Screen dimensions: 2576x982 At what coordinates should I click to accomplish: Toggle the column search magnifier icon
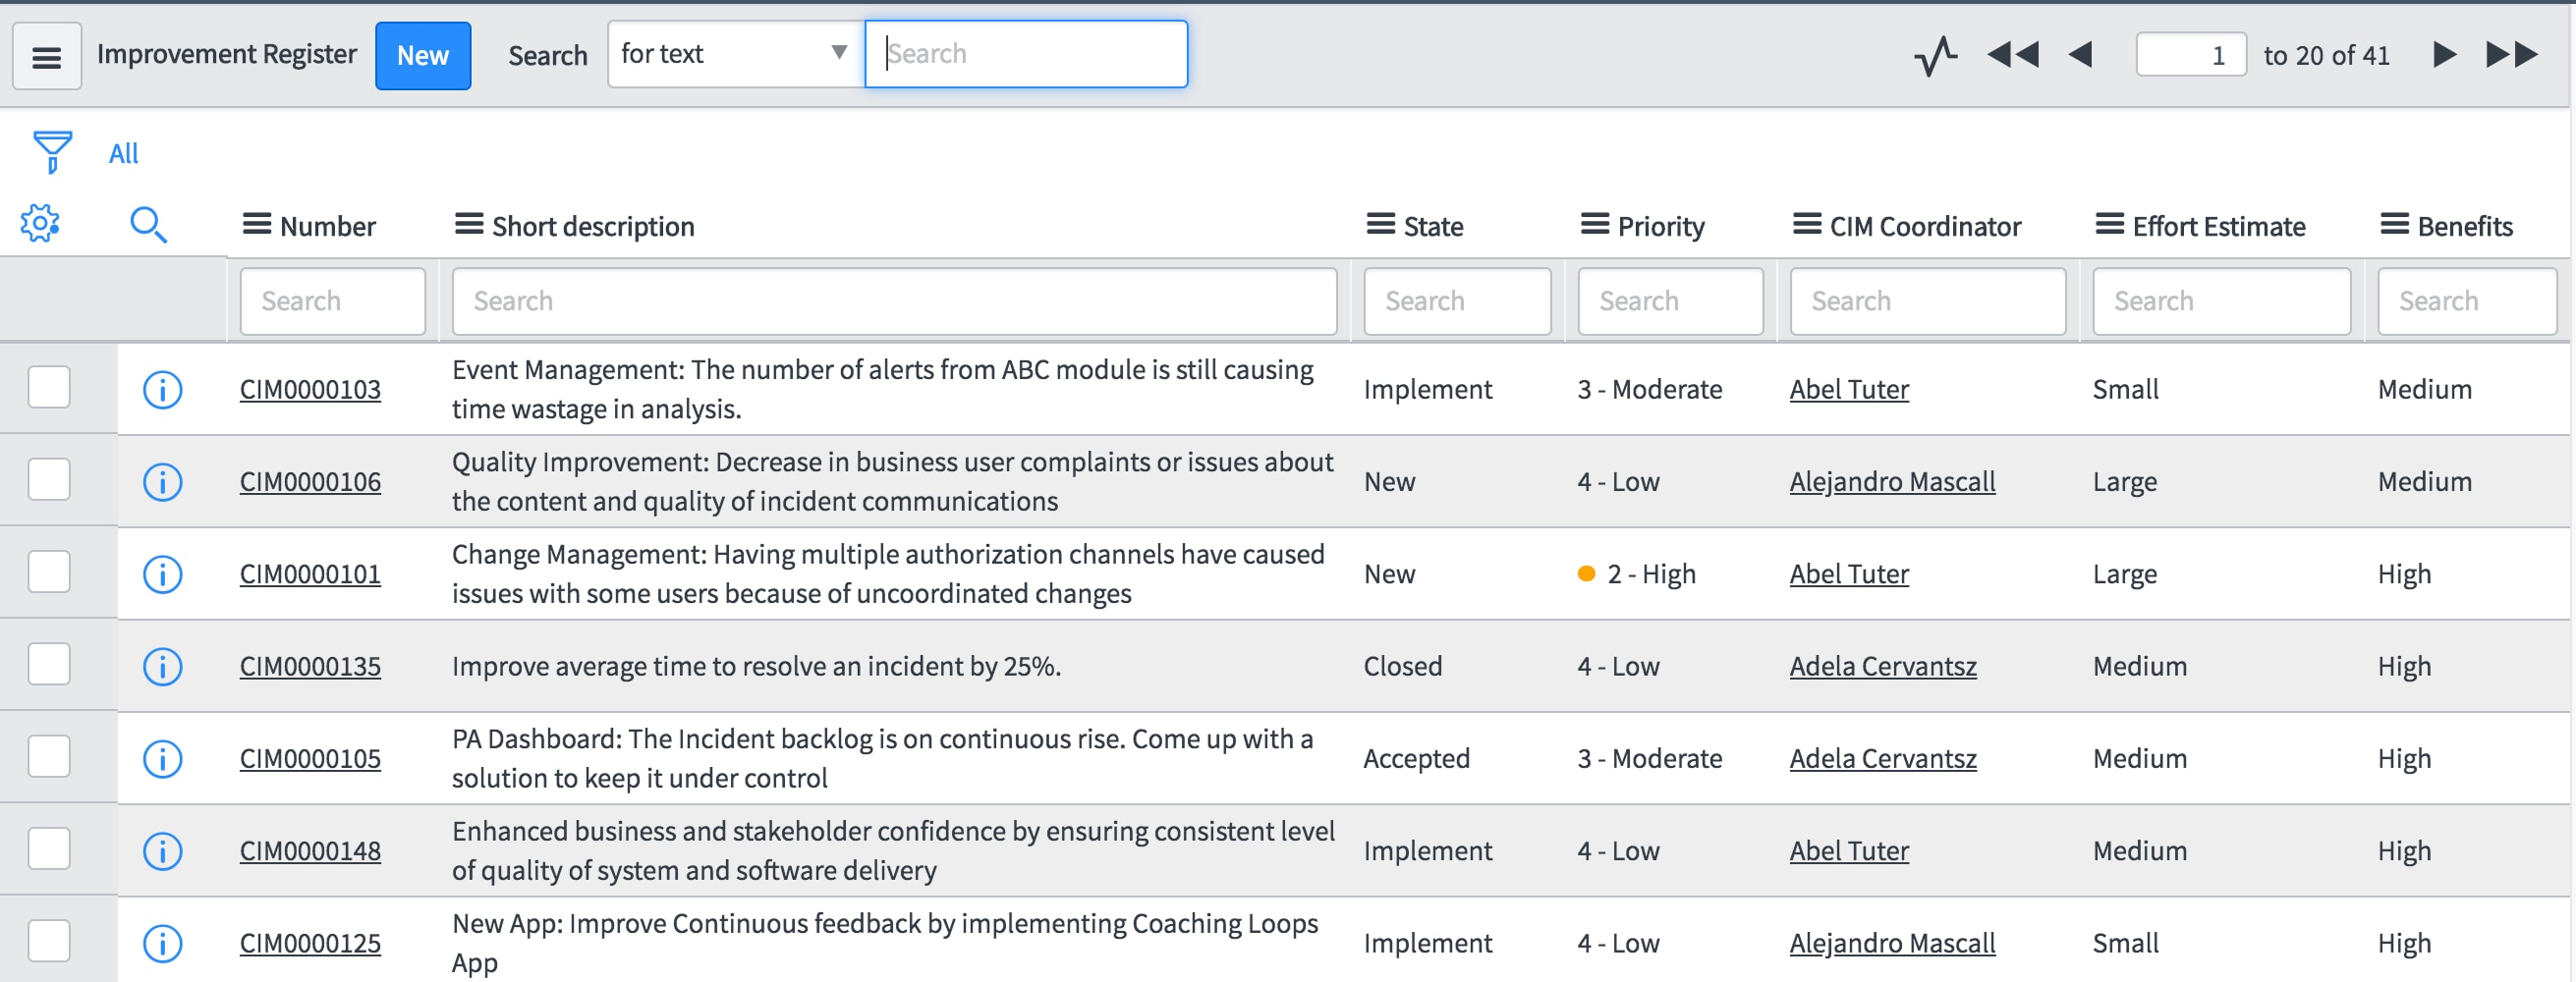click(x=150, y=225)
